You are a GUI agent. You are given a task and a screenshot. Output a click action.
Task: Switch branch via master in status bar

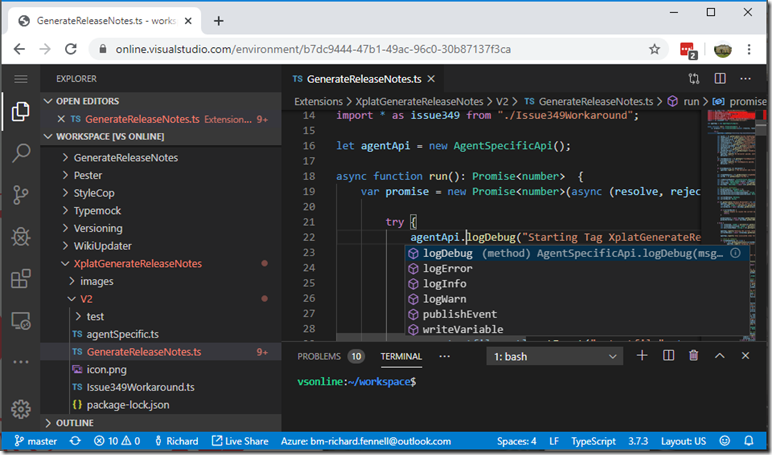click(36, 441)
